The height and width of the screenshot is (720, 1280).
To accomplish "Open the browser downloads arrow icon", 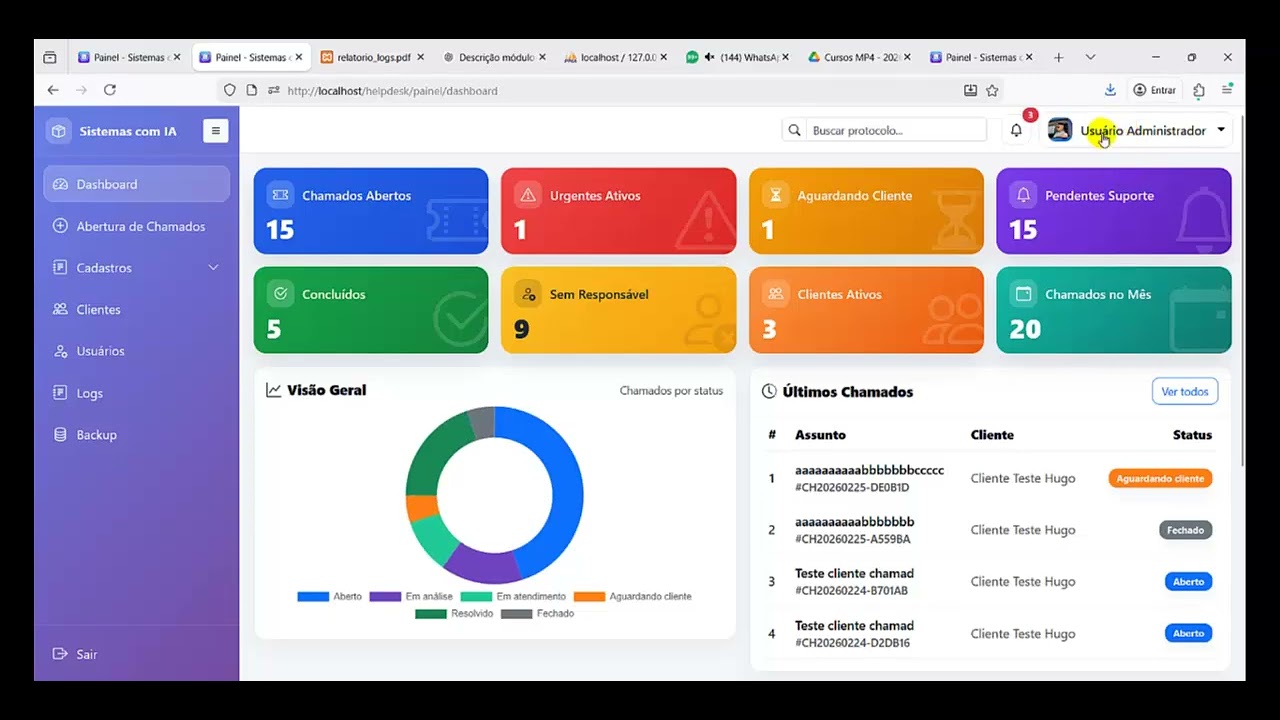I will (1110, 90).
